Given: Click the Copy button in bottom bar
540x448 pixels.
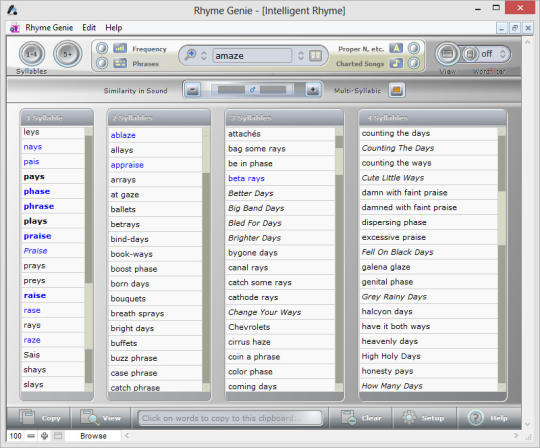Looking at the screenshot, I should [x=39, y=418].
